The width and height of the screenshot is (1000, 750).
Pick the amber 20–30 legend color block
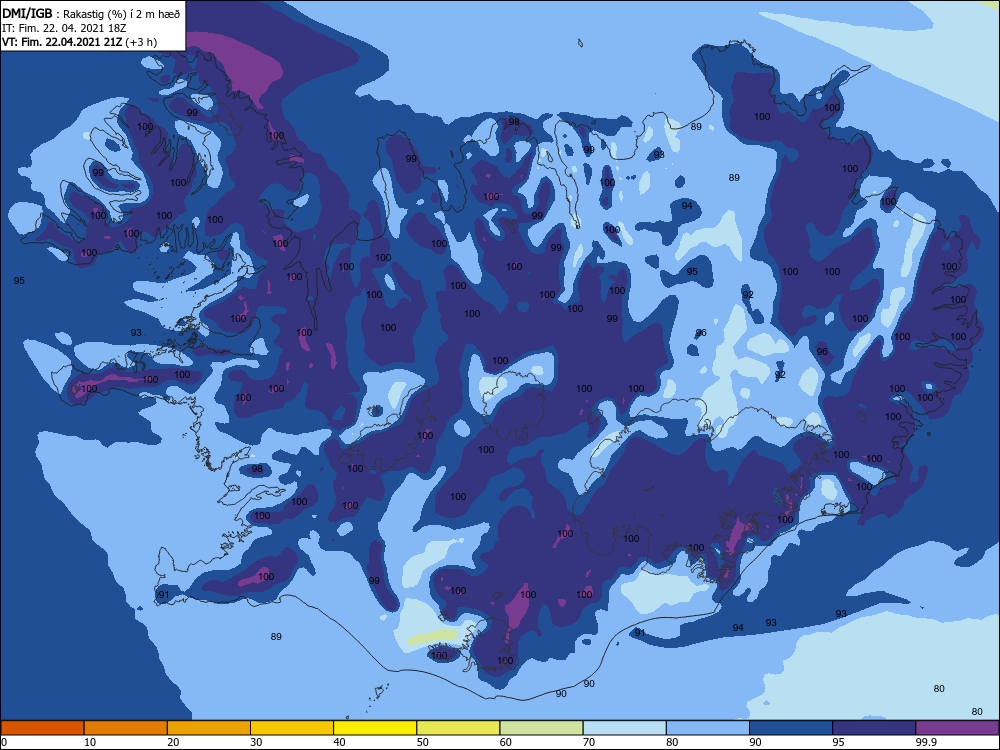209,728
